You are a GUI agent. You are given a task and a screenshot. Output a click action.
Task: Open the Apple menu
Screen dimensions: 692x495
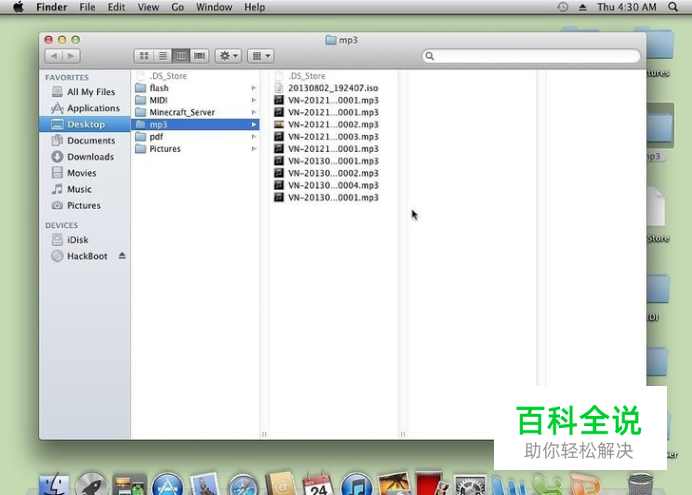[18, 7]
